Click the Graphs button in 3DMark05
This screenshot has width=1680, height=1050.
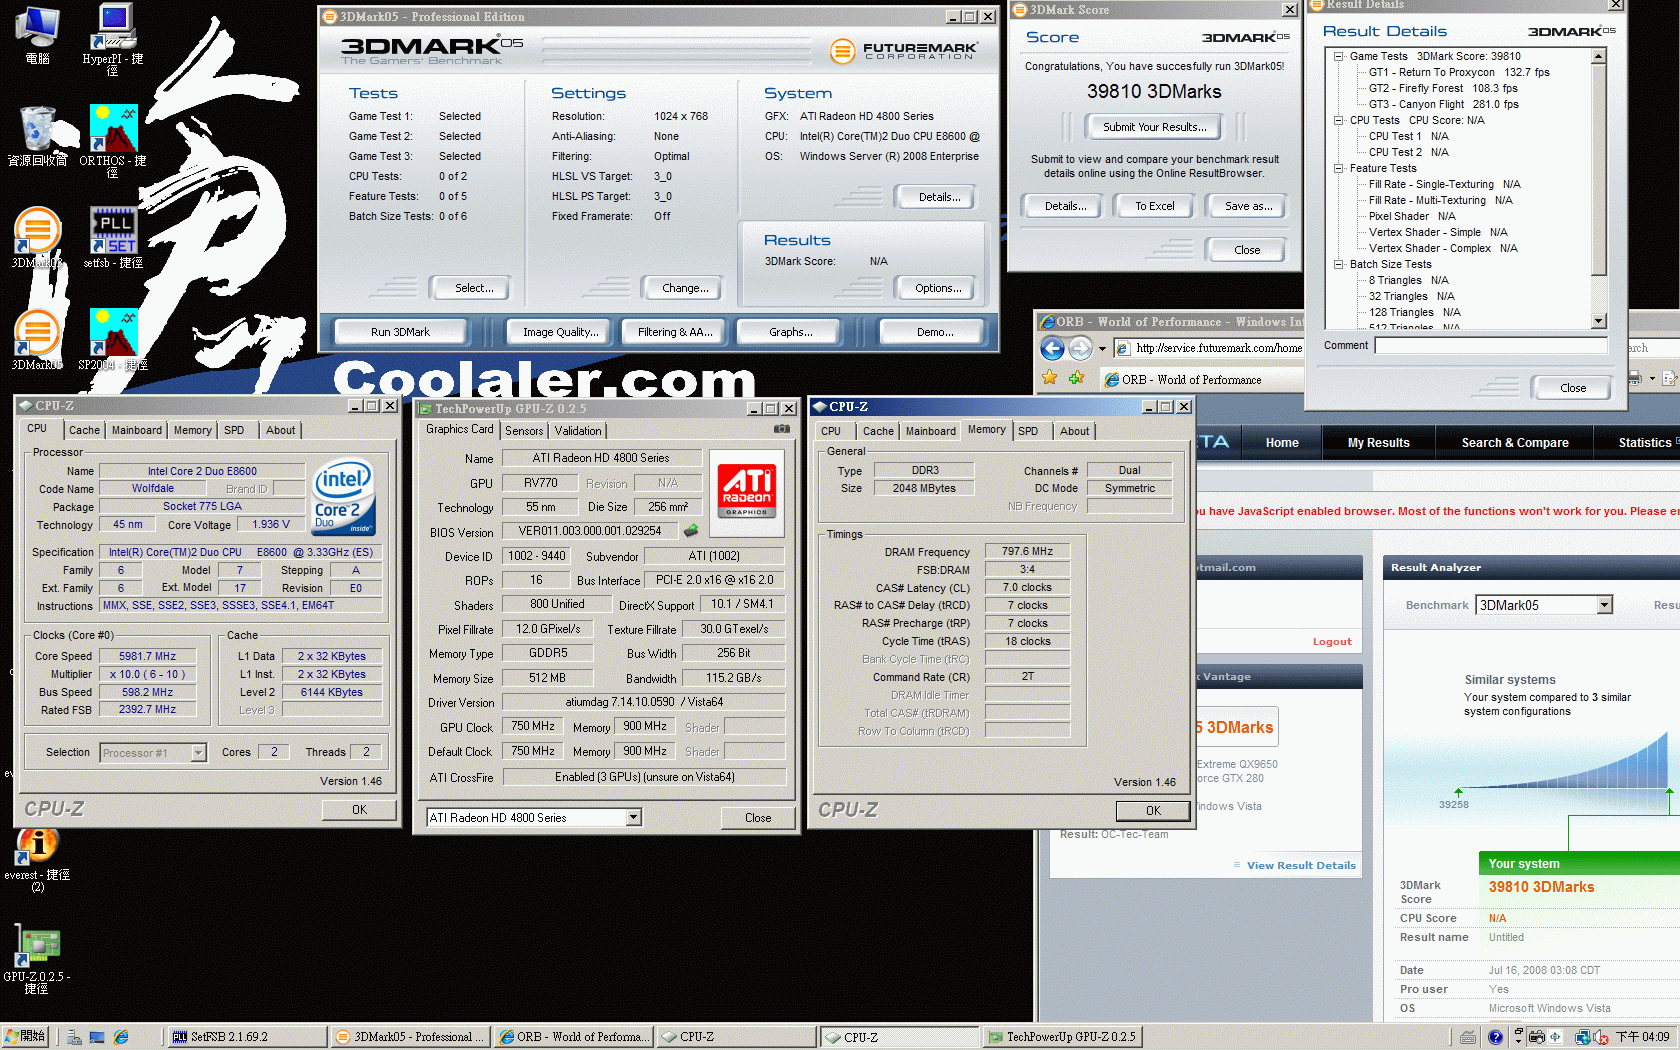790,332
